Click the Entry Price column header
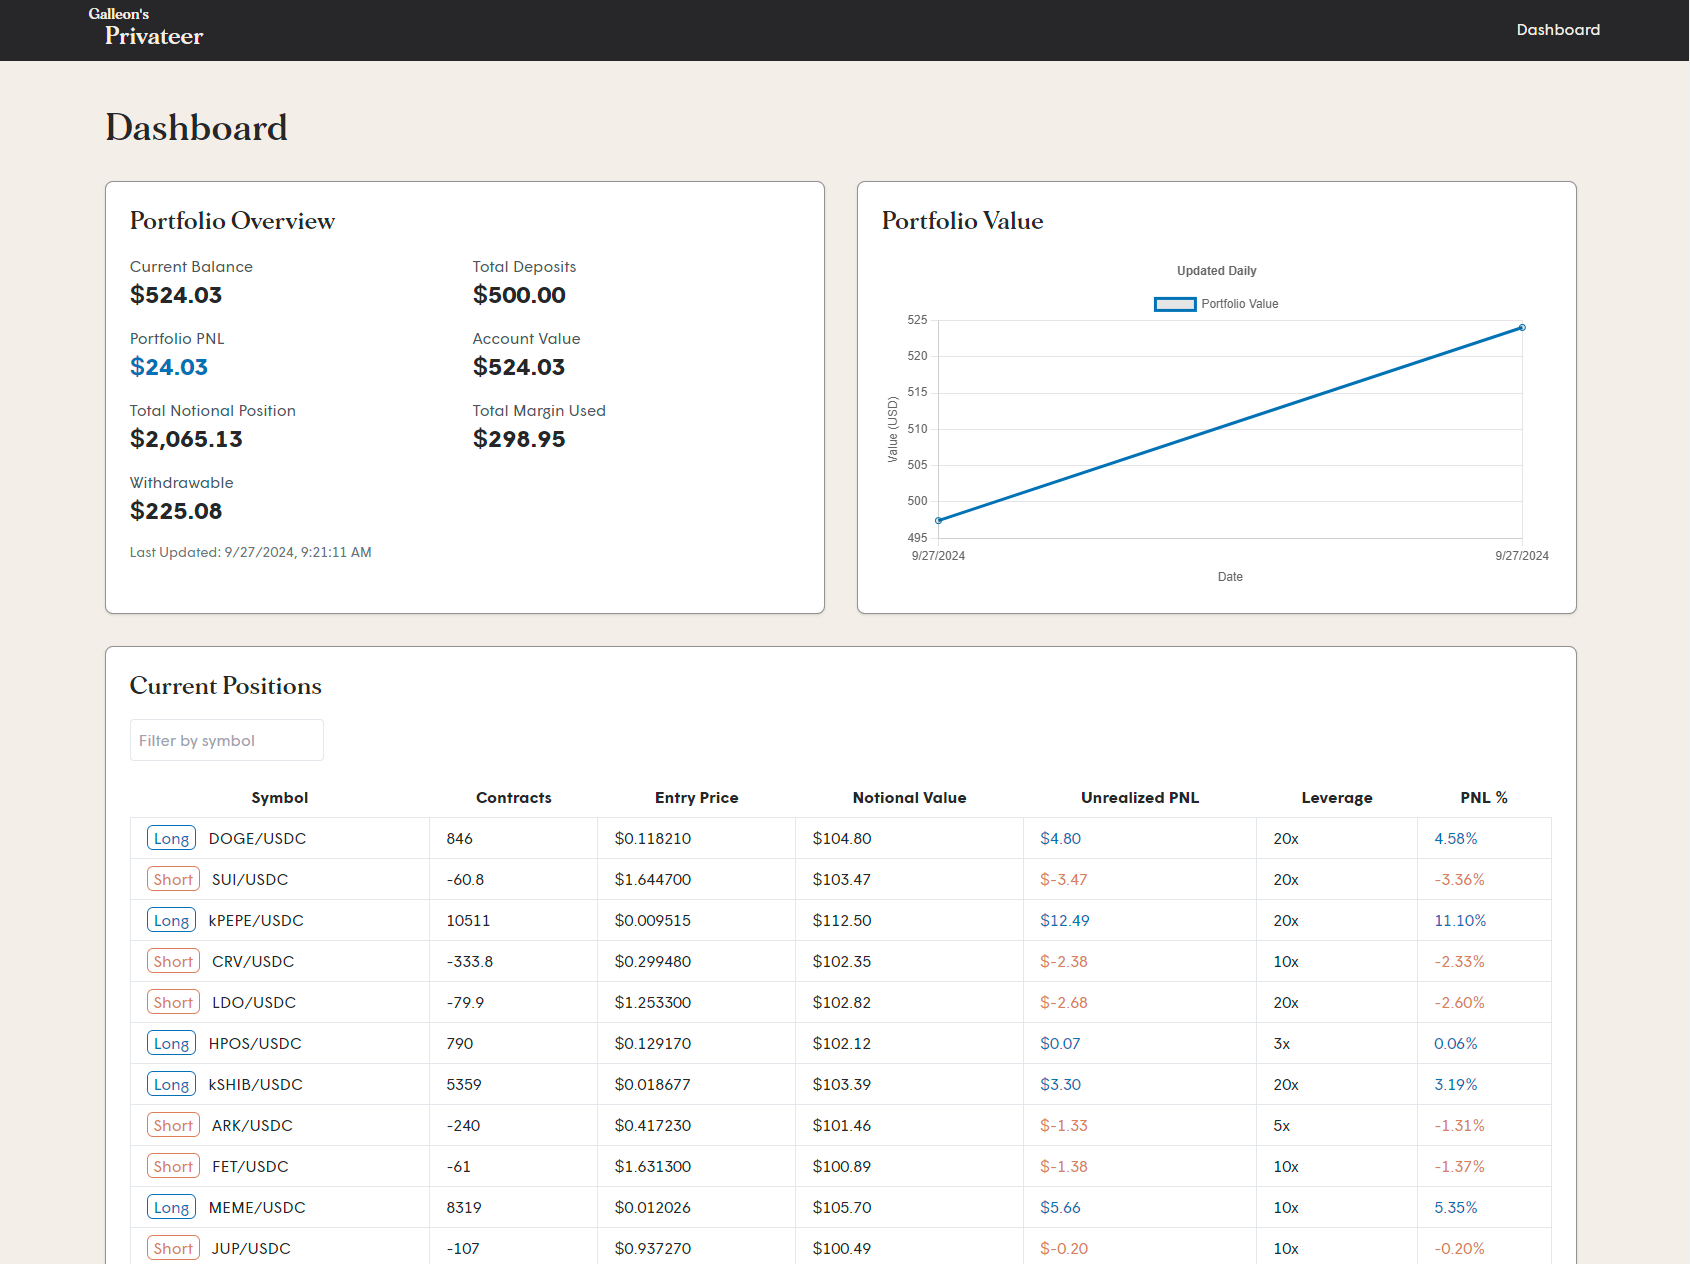The image size is (1690, 1264). click(696, 797)
